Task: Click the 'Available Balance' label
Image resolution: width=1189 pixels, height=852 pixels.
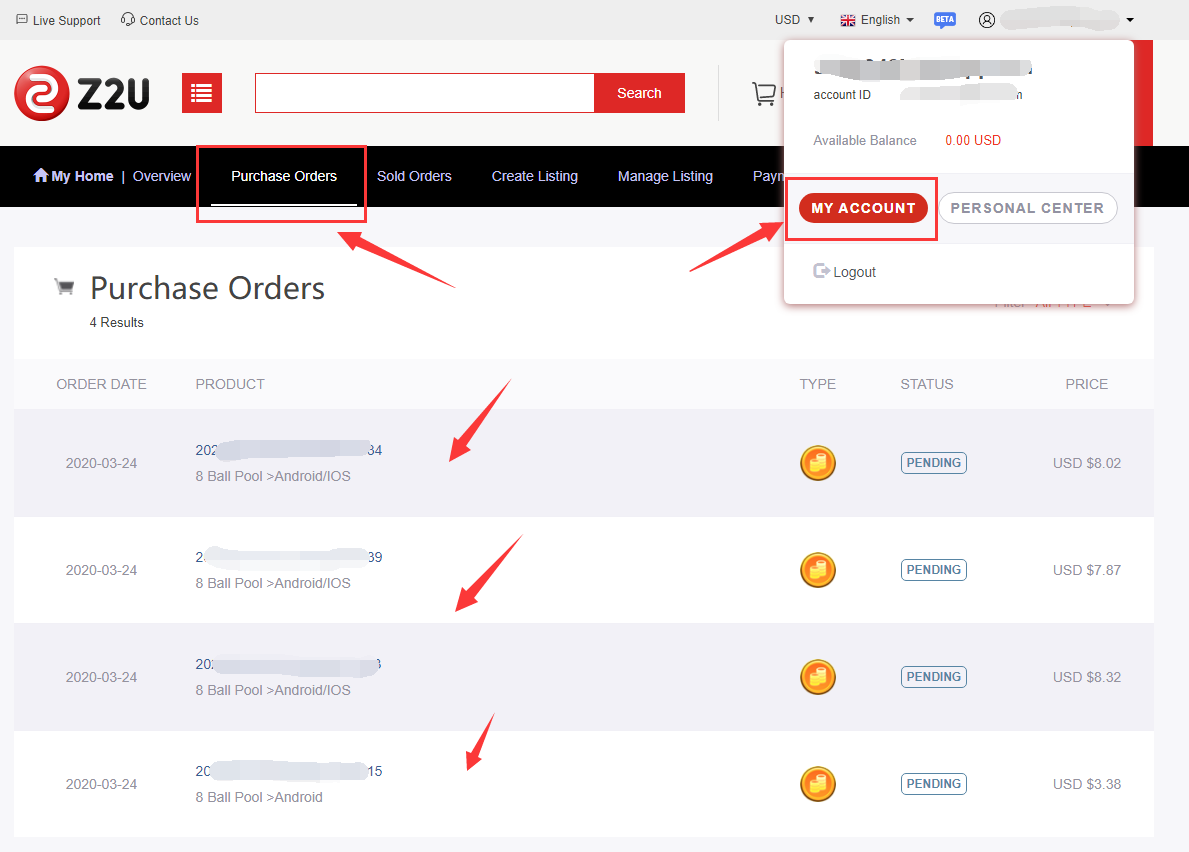Action: tap(864, 140)
